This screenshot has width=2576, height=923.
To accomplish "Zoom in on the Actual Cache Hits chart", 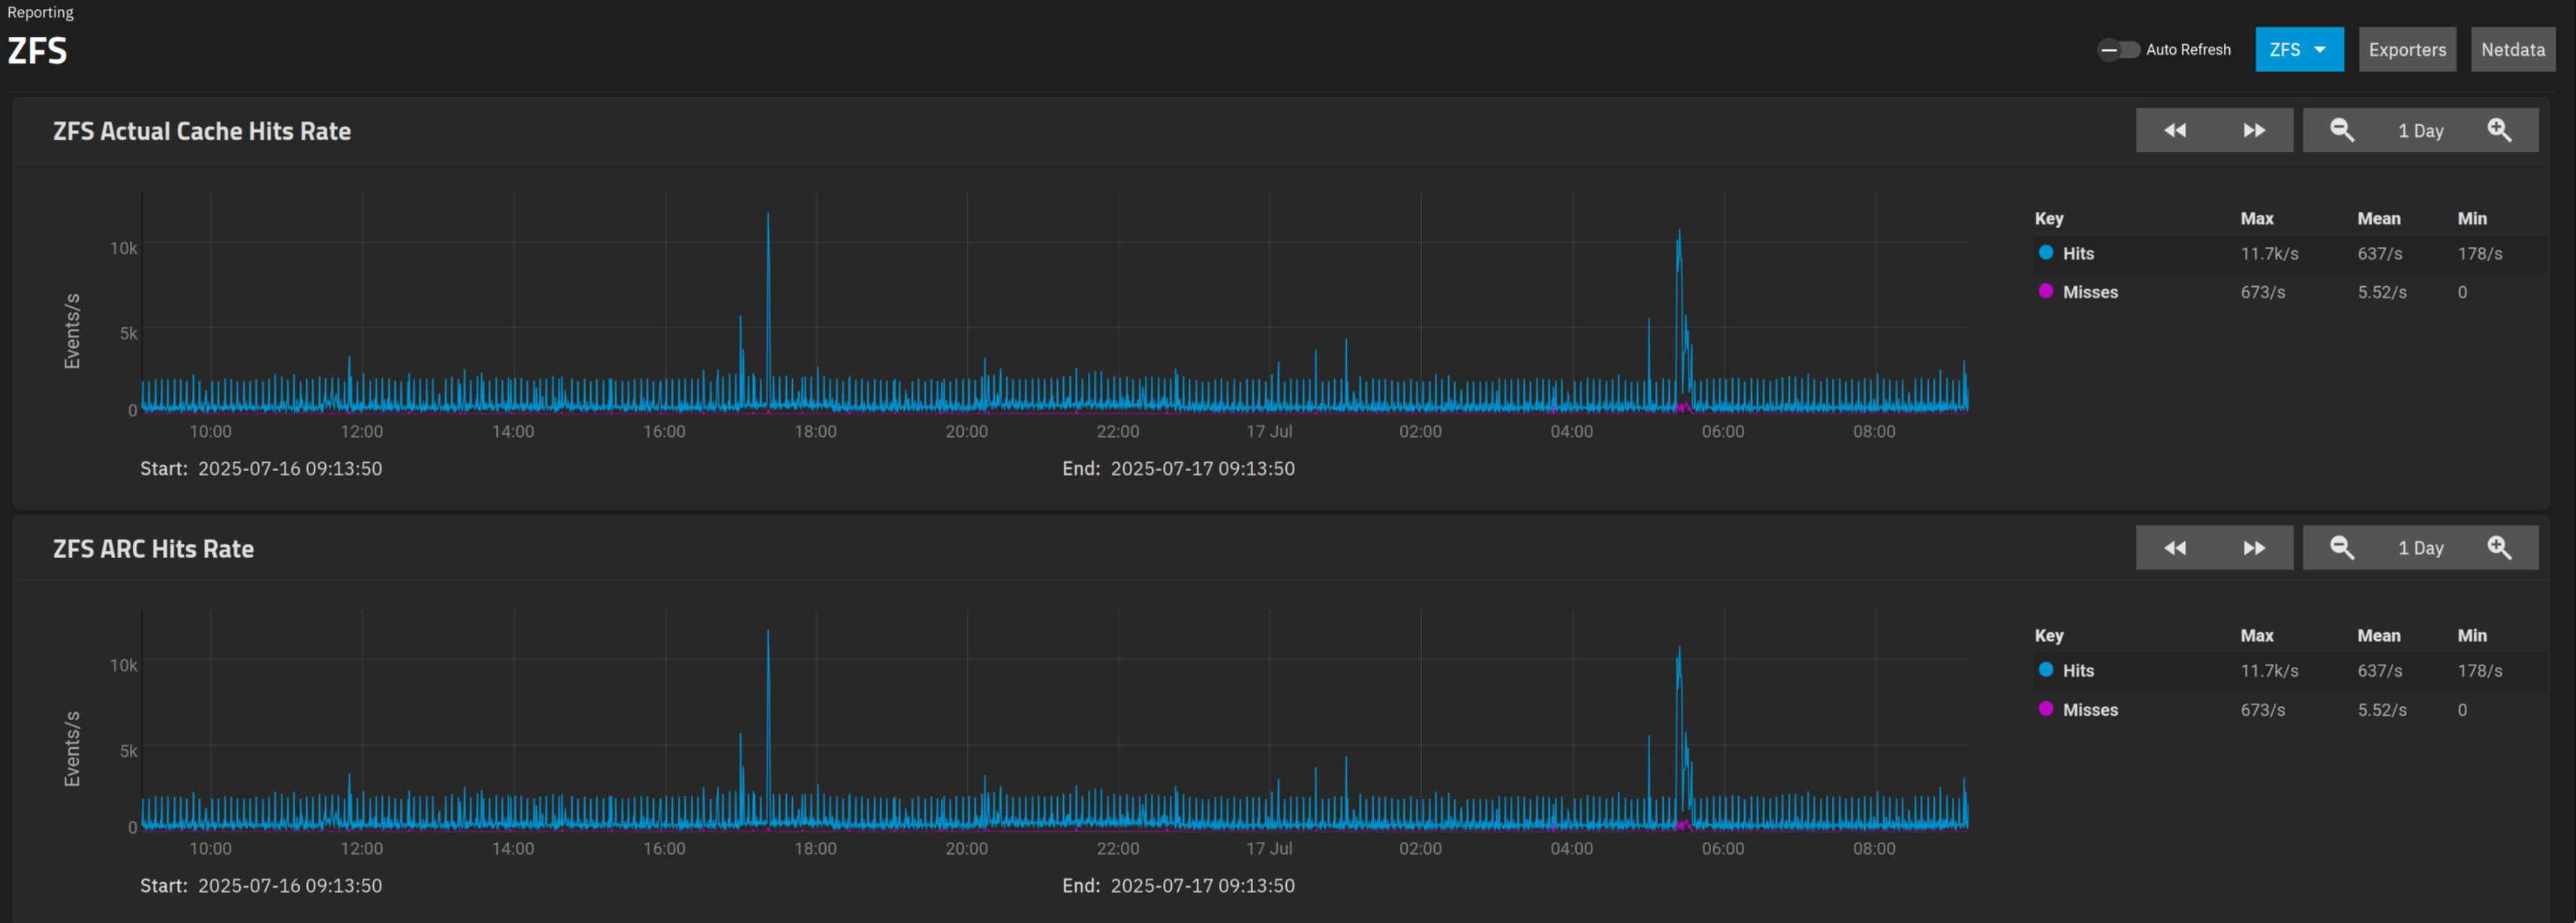I will pyautogui.click(x=2498, y=131).
